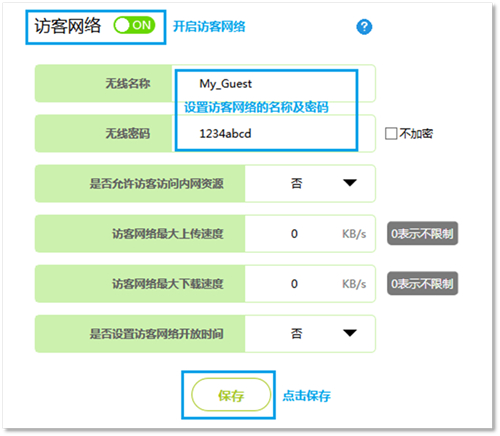This screenshot has height=436, width=500.
Task: Click the 访客网络 heading label
Action: pos(68,26)
